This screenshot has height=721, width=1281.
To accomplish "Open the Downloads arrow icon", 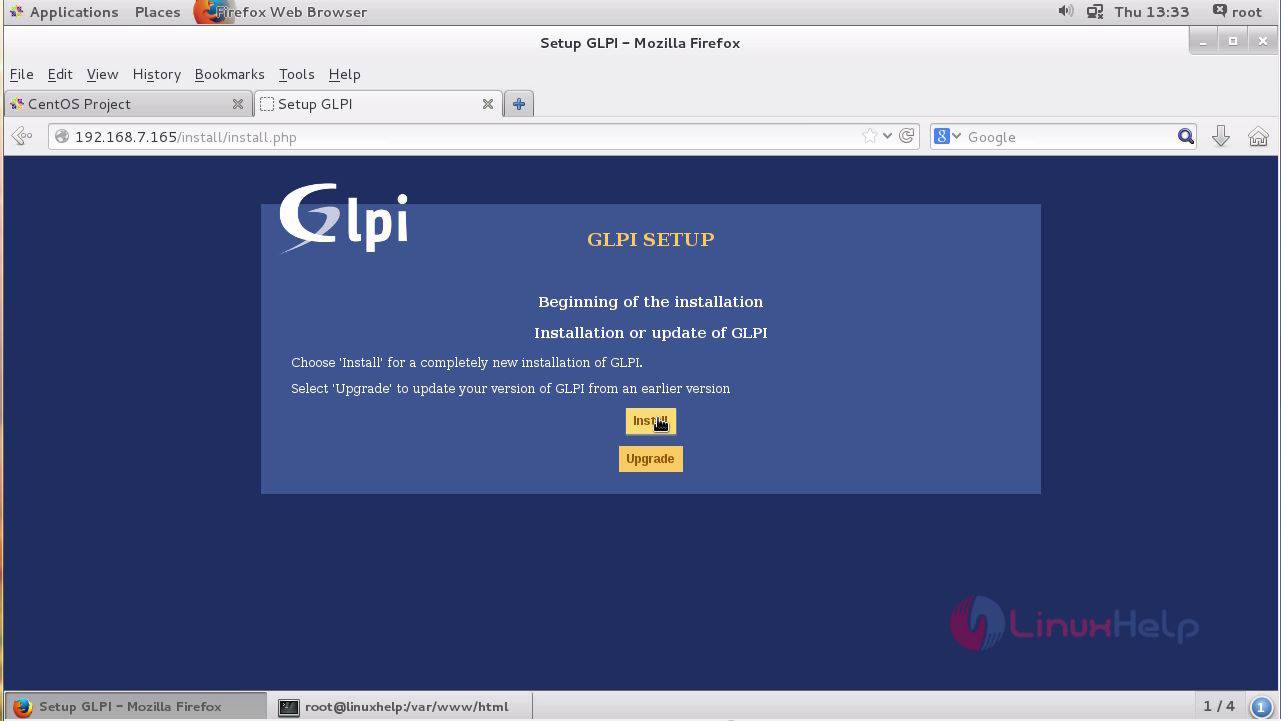I will tap(1221, 137).
